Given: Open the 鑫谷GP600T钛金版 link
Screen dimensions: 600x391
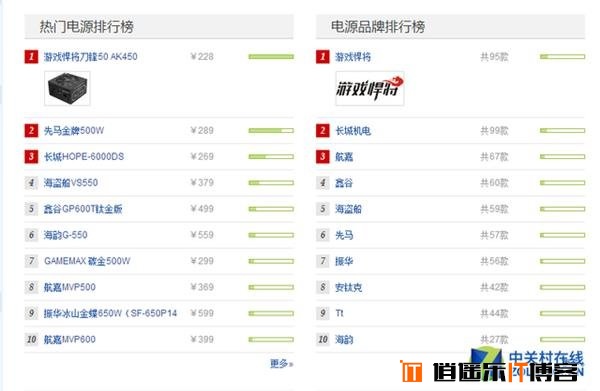Looking at the screenshot, I should coord(83,209).
